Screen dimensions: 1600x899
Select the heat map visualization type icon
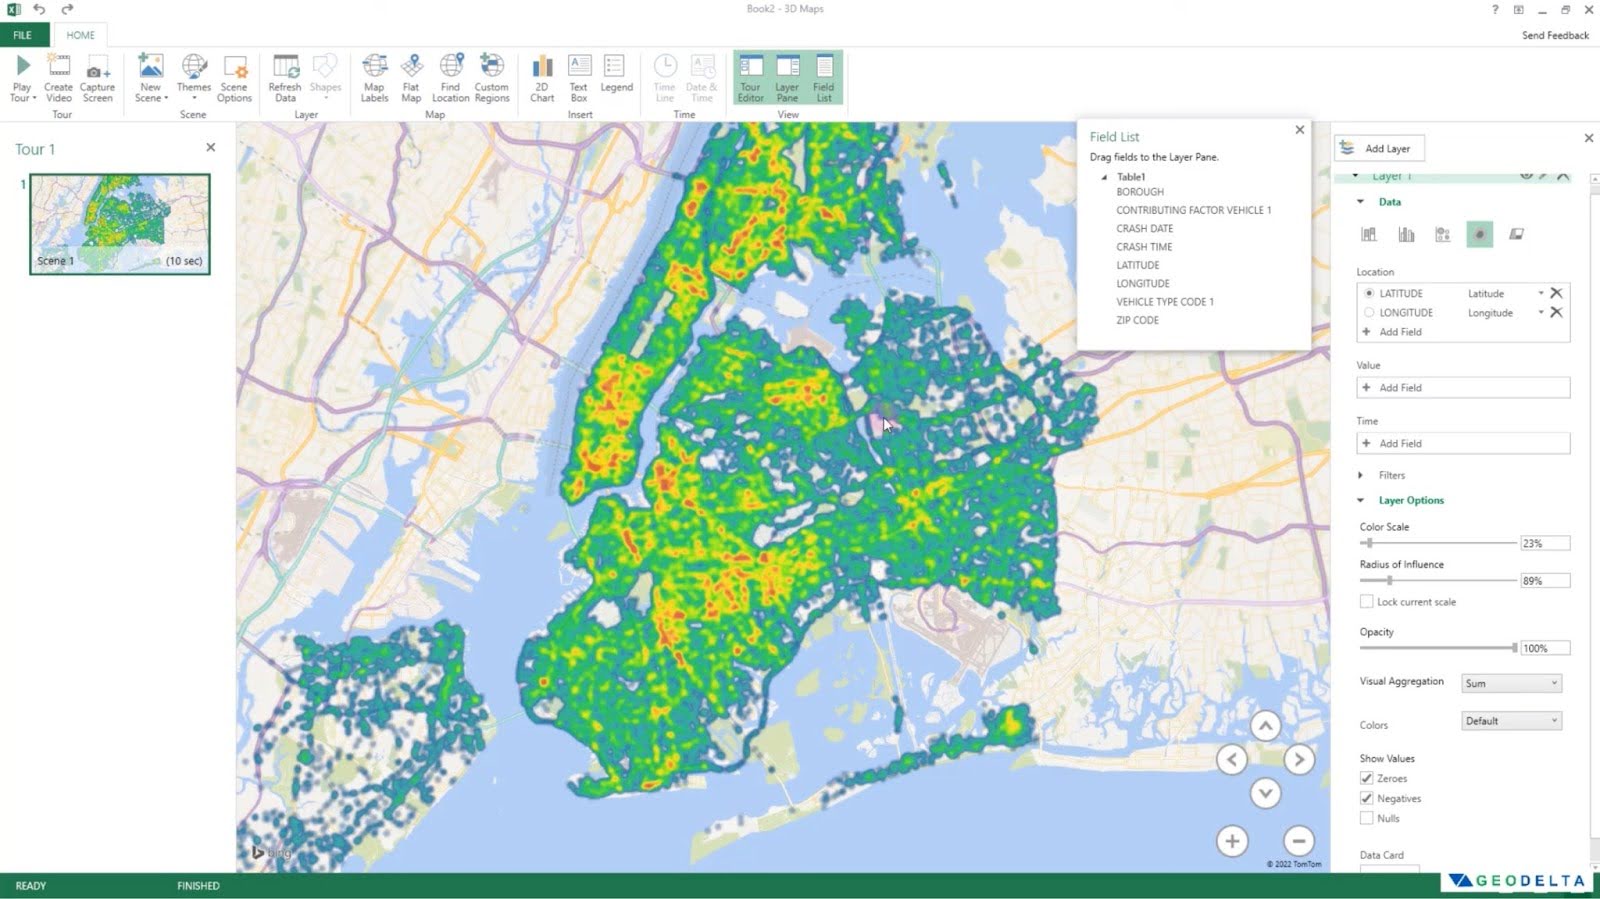pos(1479,234)
